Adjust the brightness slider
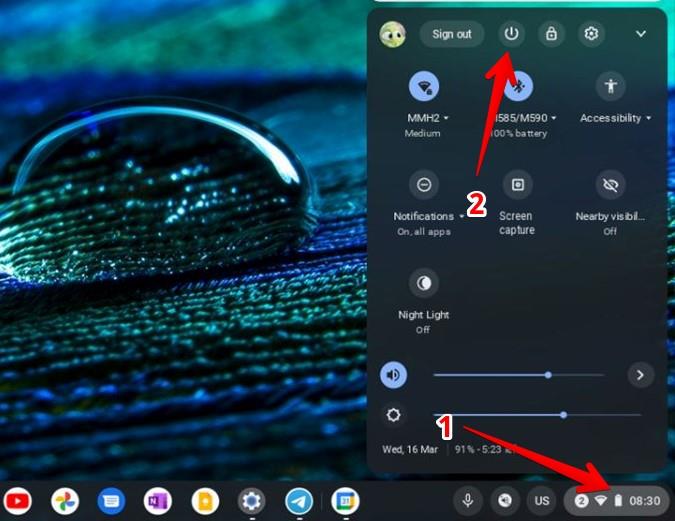This screenshot has width=675, height=521. coord(537,415)
